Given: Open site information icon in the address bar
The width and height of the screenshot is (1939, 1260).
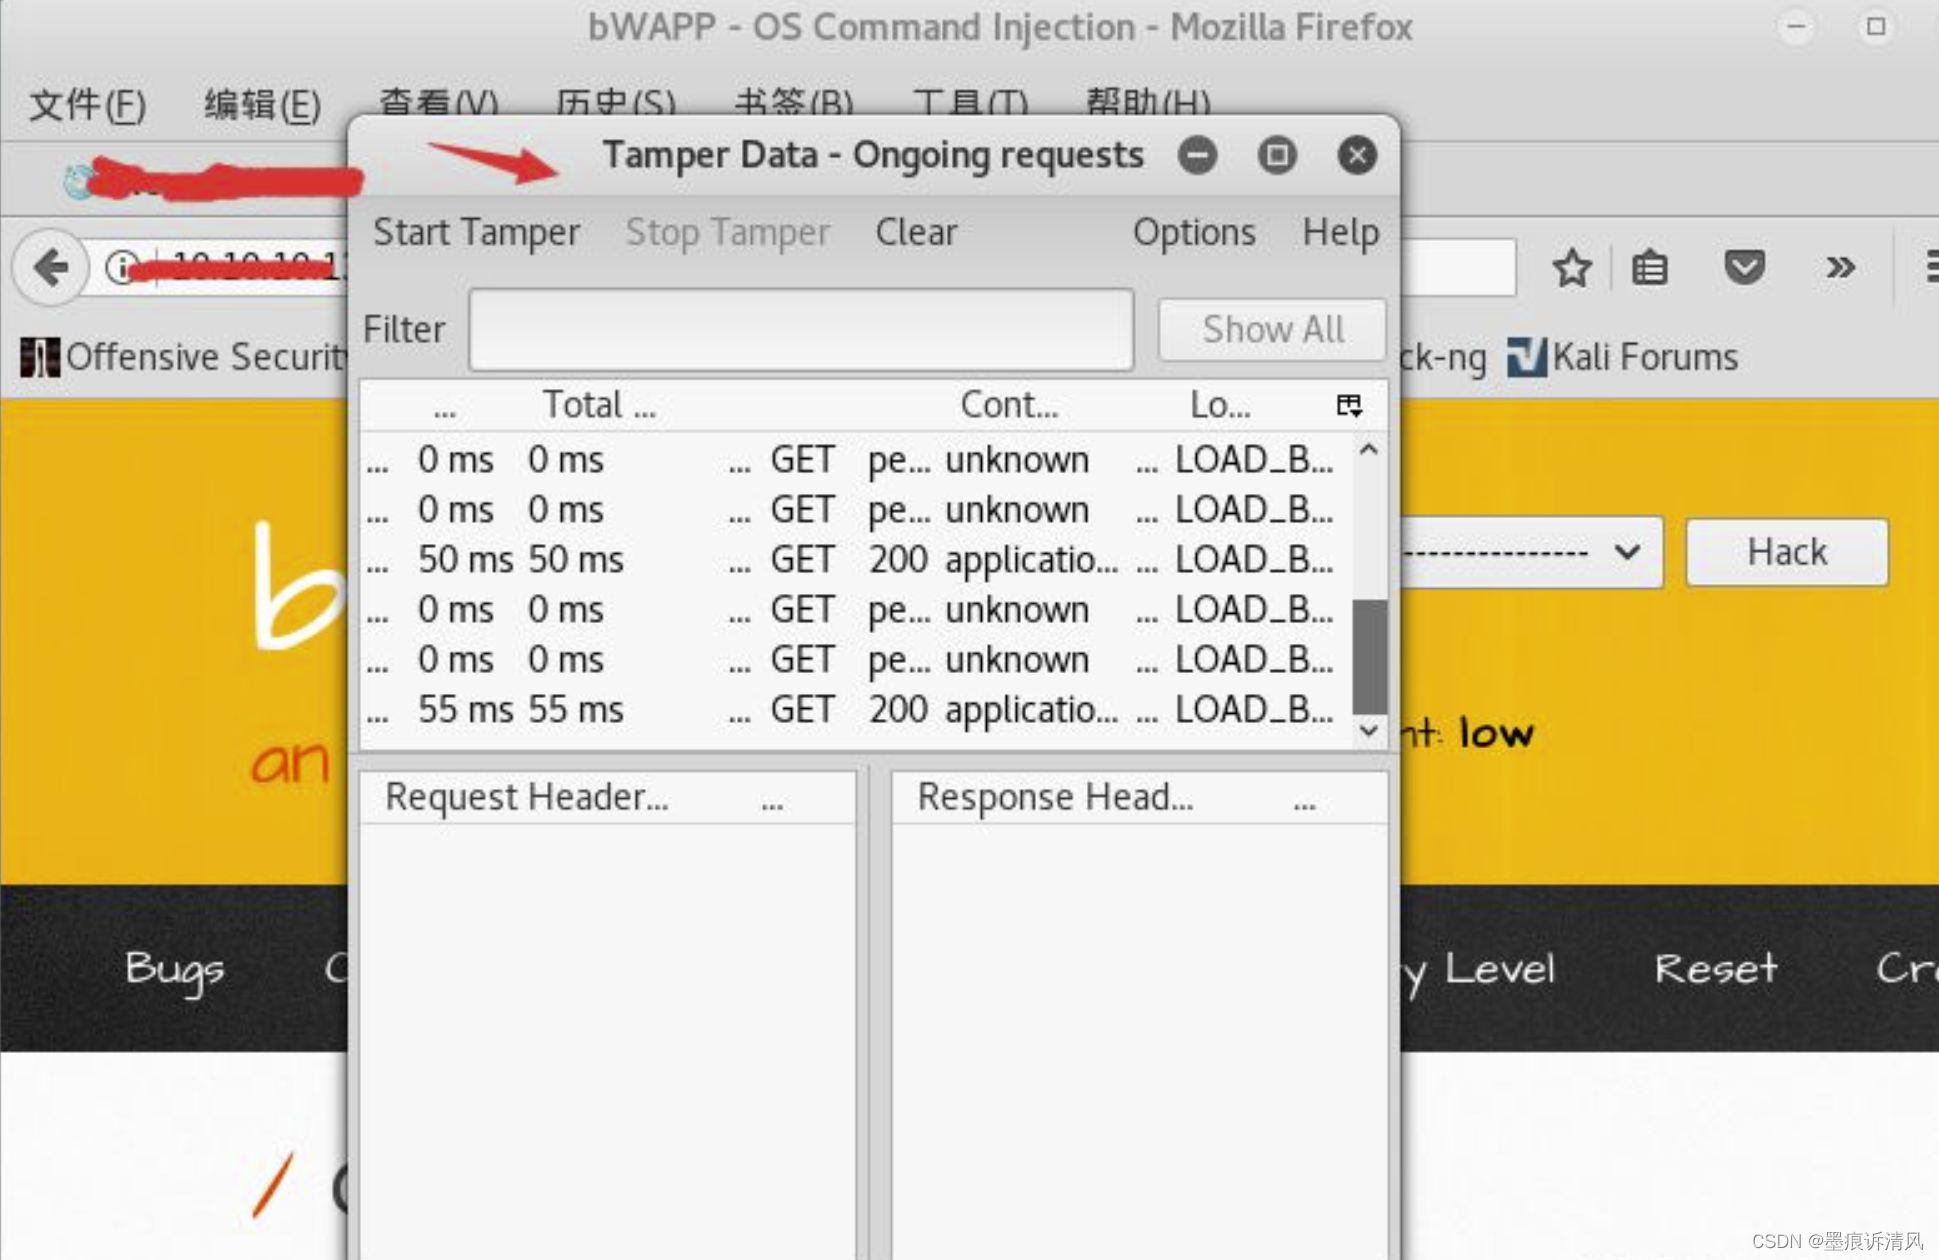Looking at the screenshot, I should pos(121,267).
